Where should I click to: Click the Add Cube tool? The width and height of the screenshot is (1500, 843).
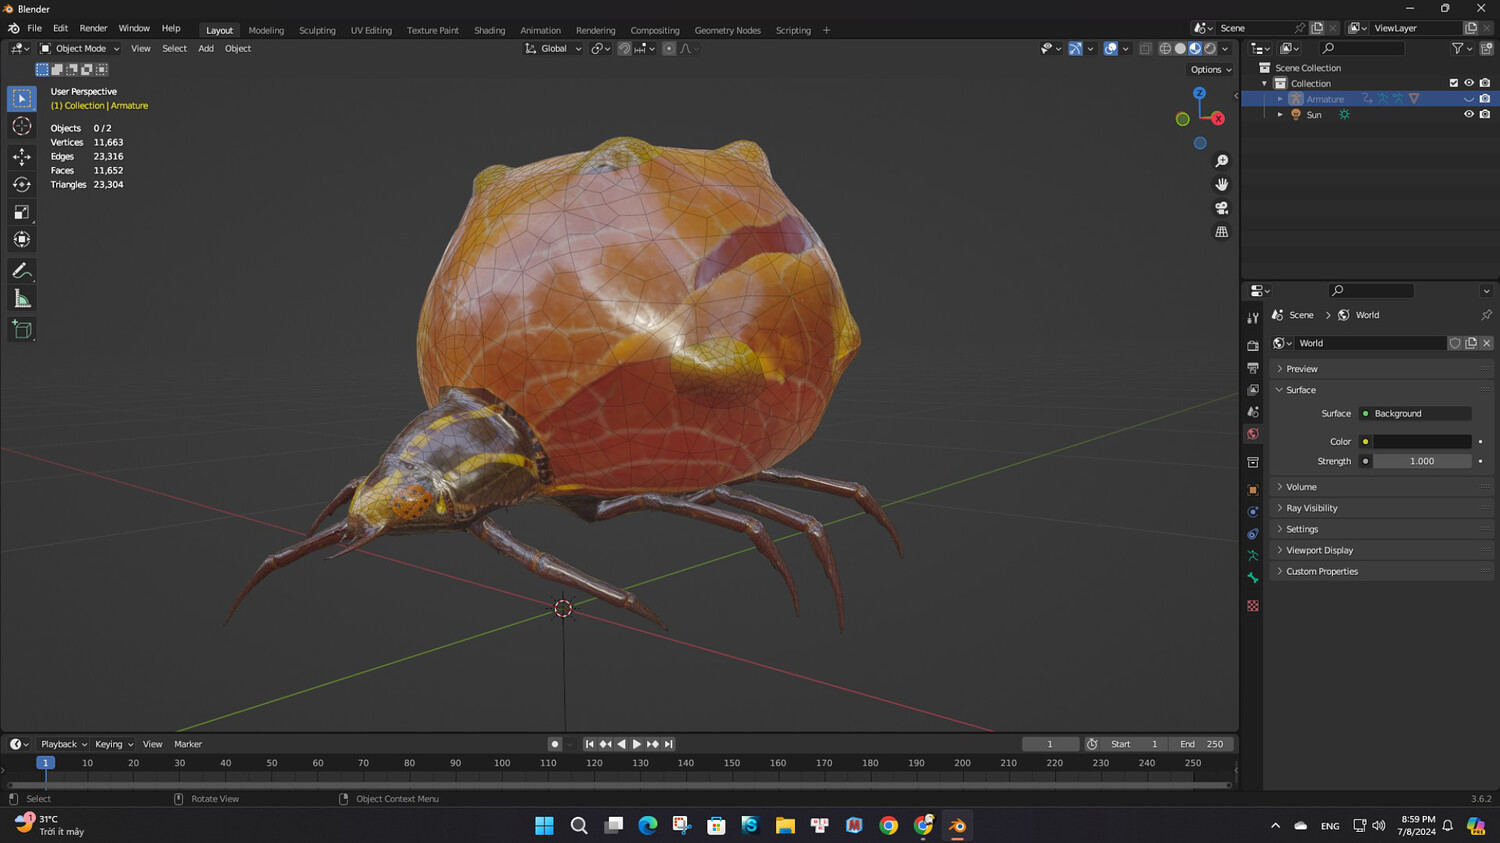(x=22, y=330)
